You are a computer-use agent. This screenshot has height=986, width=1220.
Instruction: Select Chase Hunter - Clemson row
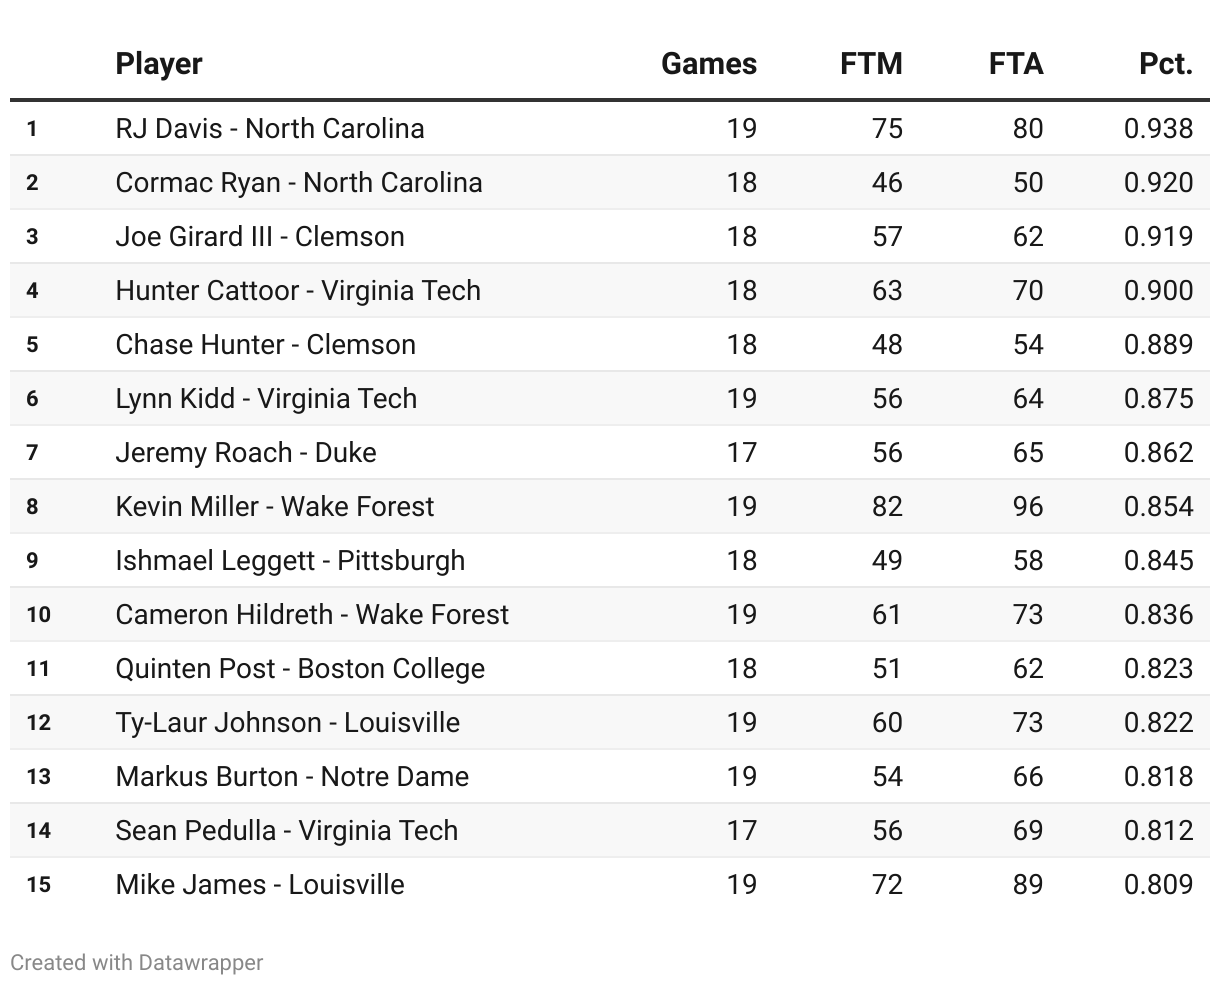tap(610, 344)
